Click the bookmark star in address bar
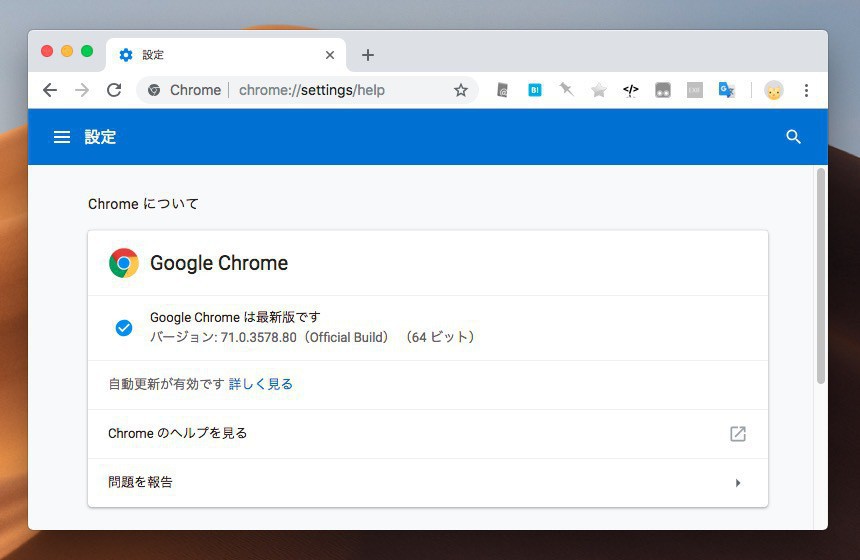860x560 pixels. [x=461, y=90]
